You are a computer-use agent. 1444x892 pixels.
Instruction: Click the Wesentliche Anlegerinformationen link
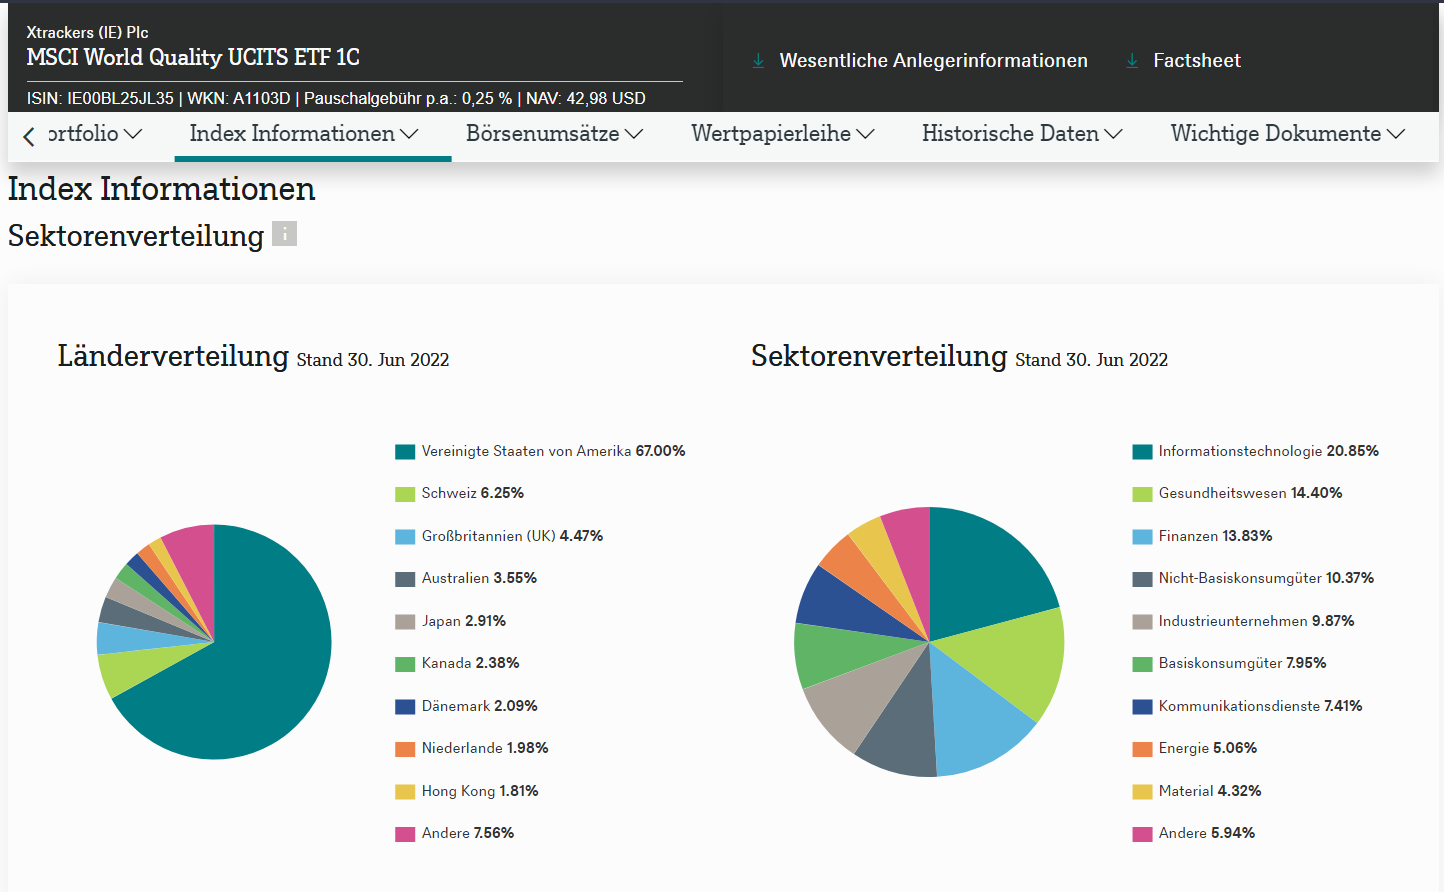pos(932,60)
